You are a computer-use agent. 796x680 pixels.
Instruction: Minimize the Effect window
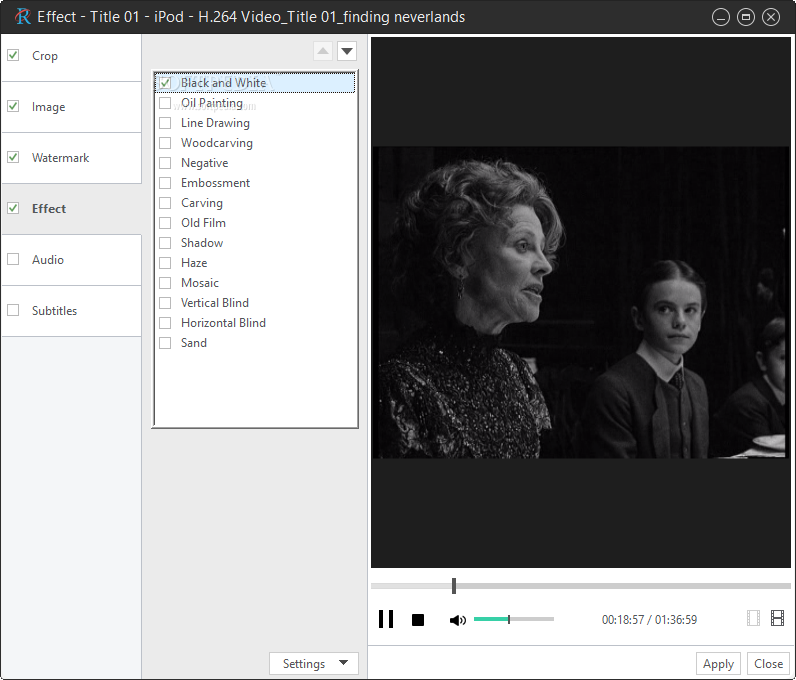tap(720, 17)
